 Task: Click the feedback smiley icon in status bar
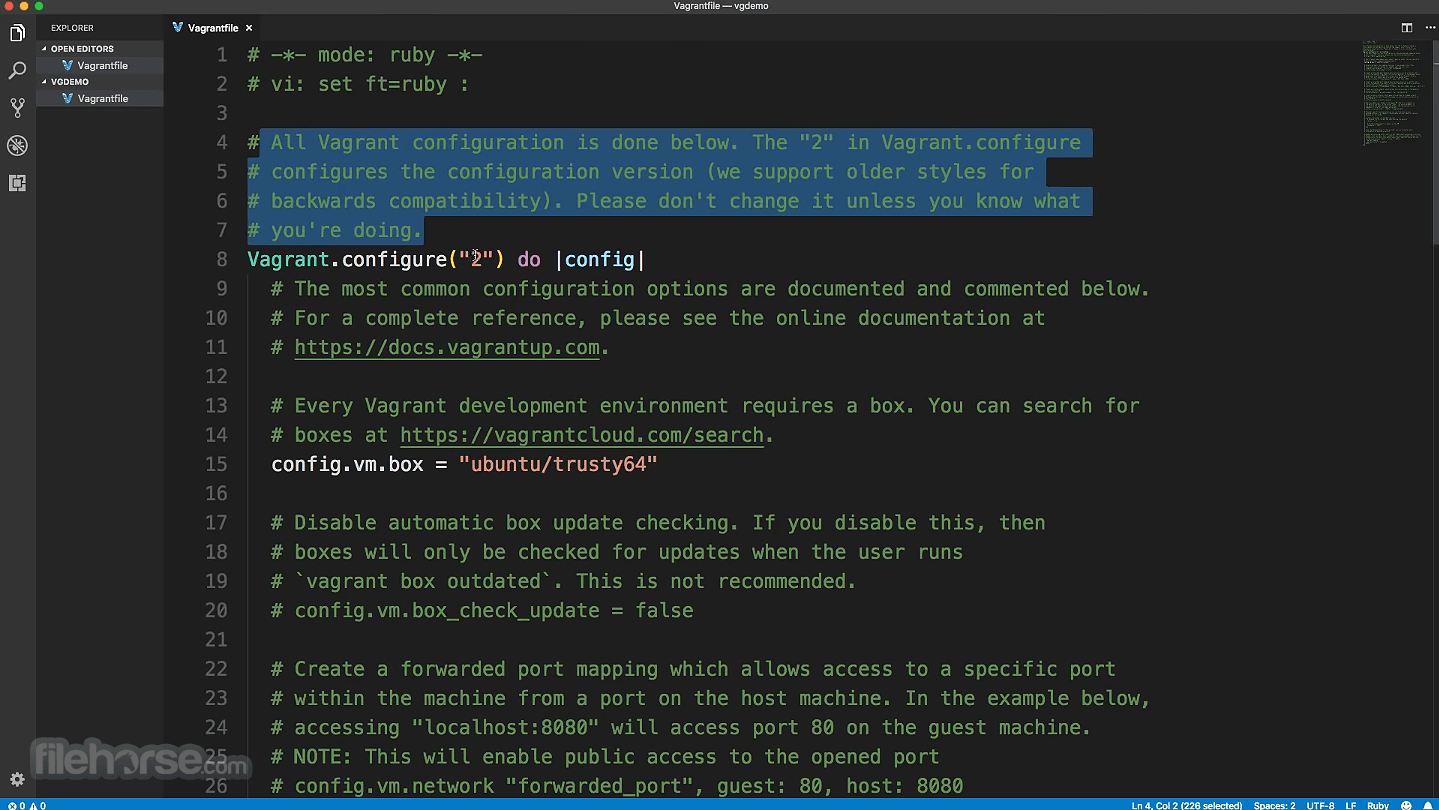click(1408, 804)
